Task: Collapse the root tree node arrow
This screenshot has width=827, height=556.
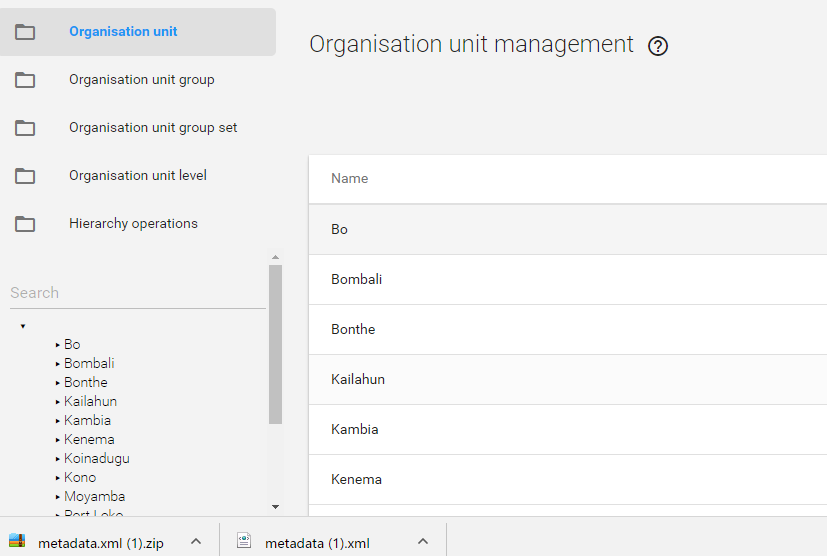Action: [23, 326]
